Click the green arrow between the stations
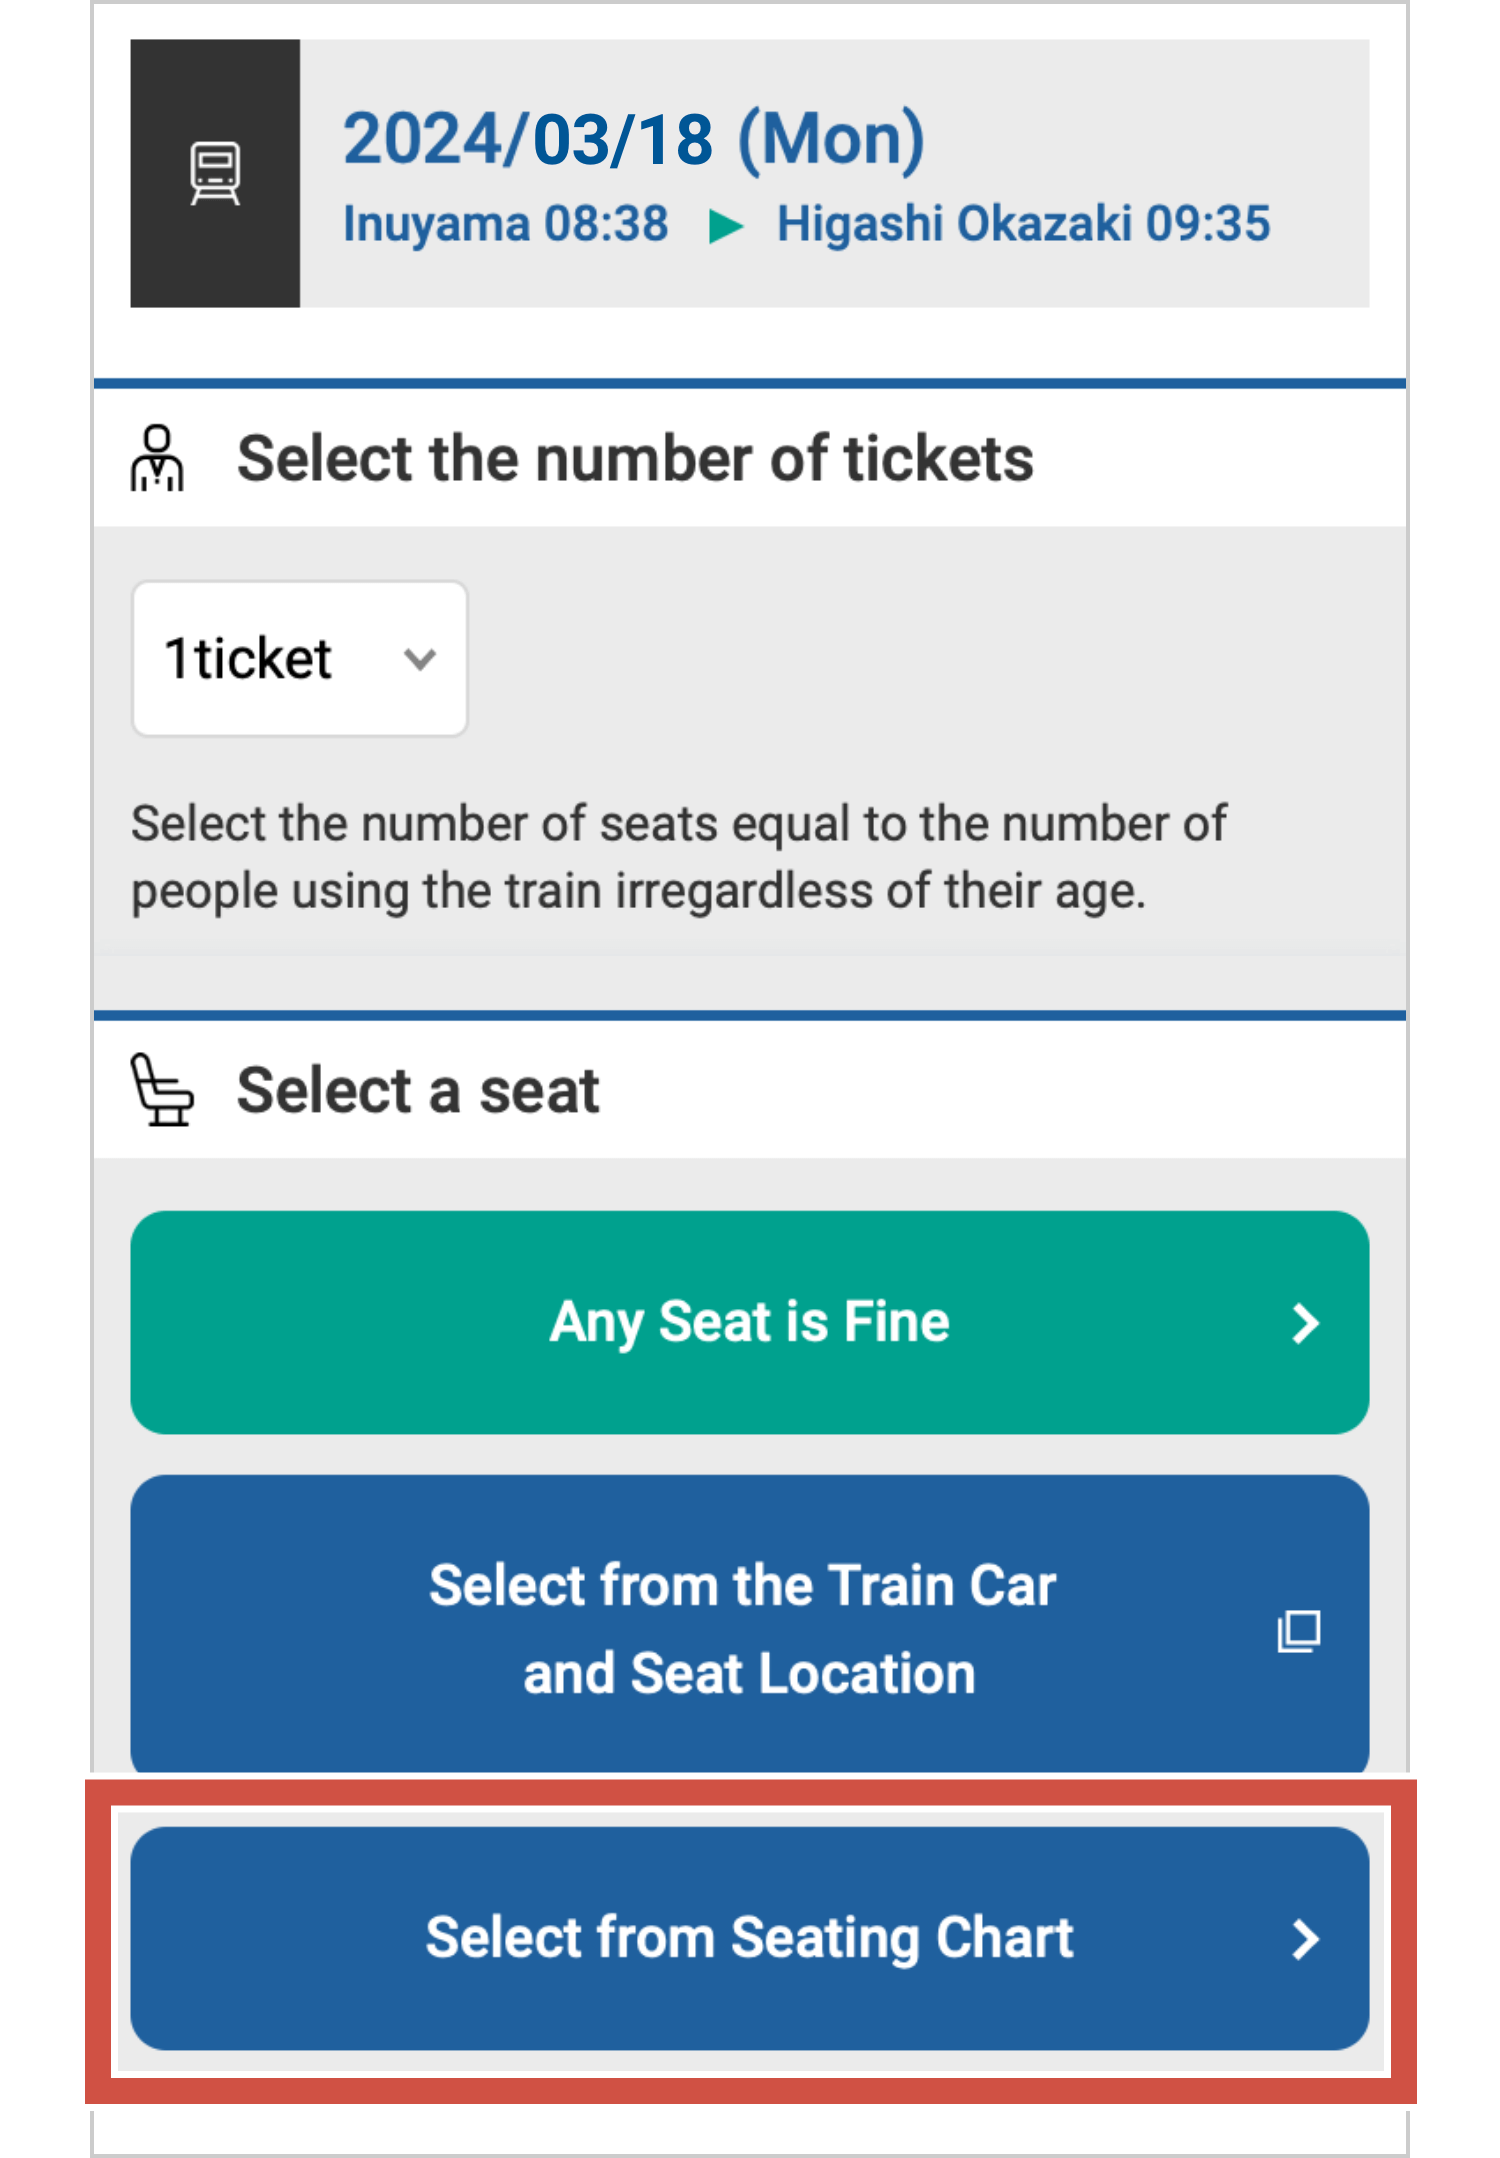Screen dimensions: 1500x2158 725,226
